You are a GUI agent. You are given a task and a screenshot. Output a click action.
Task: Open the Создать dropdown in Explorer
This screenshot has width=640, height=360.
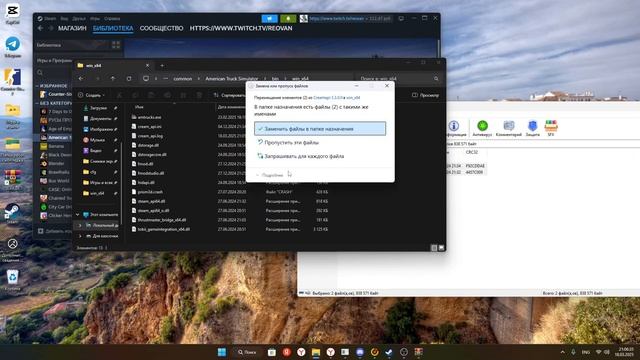click(91, 95)
